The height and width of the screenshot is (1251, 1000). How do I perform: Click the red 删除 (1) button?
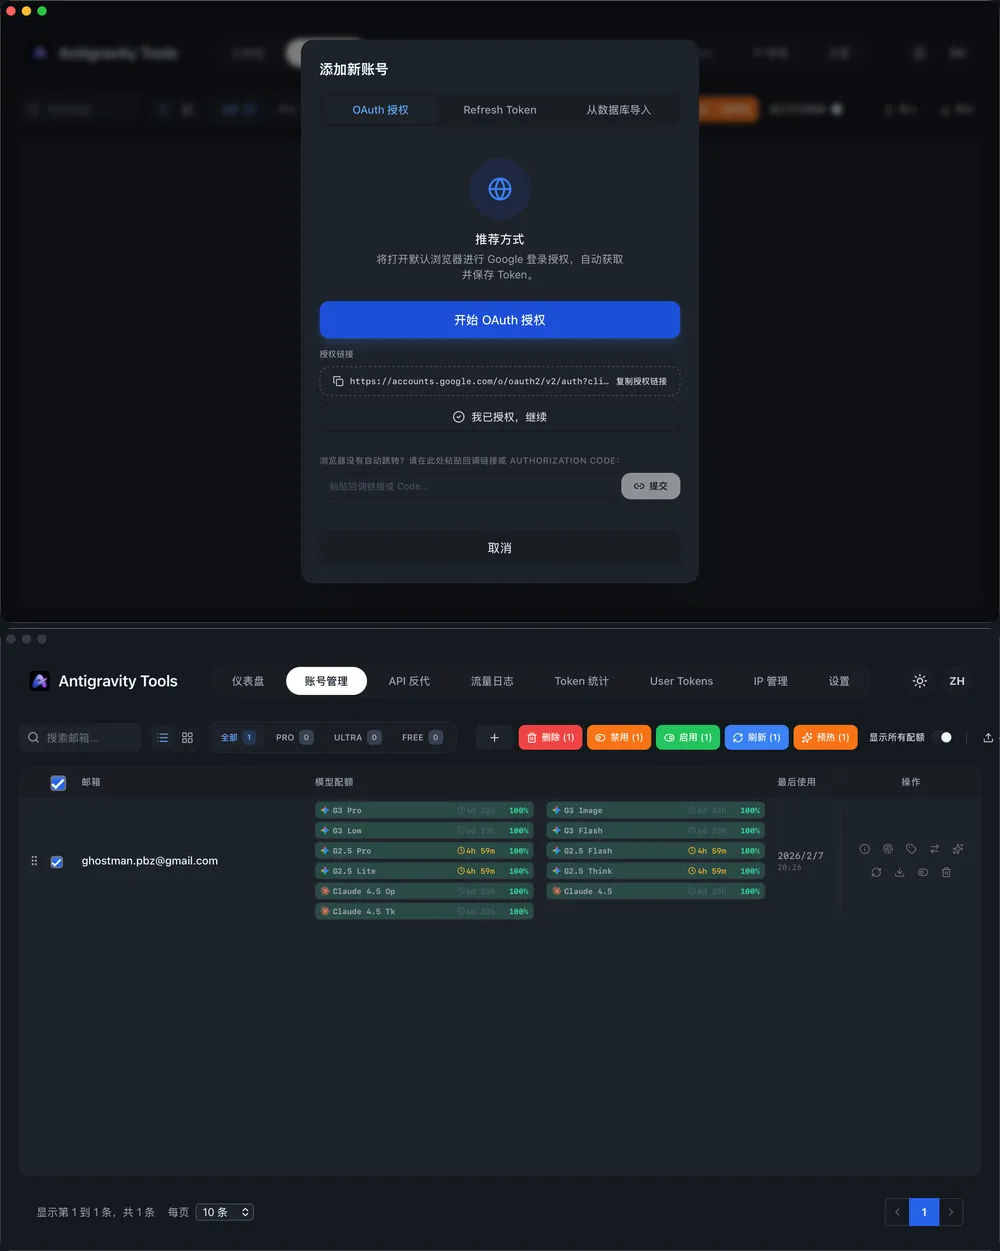point(550,737)
